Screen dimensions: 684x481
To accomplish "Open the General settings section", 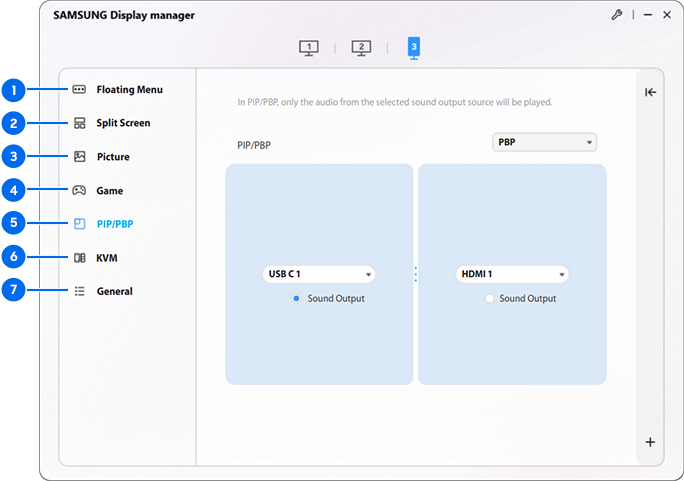I will tap(114, 292).
